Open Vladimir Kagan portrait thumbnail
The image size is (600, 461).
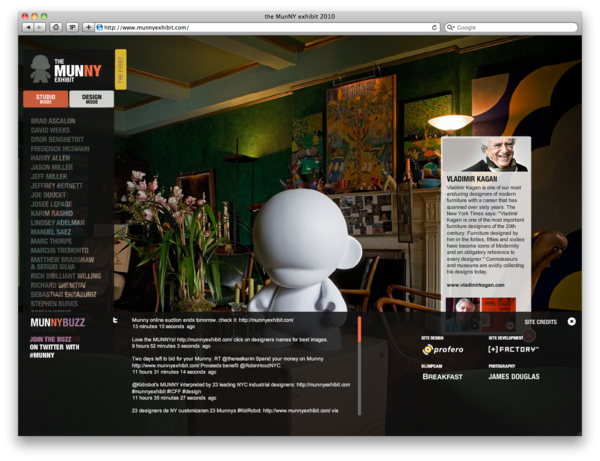click(x=463, y=314)
